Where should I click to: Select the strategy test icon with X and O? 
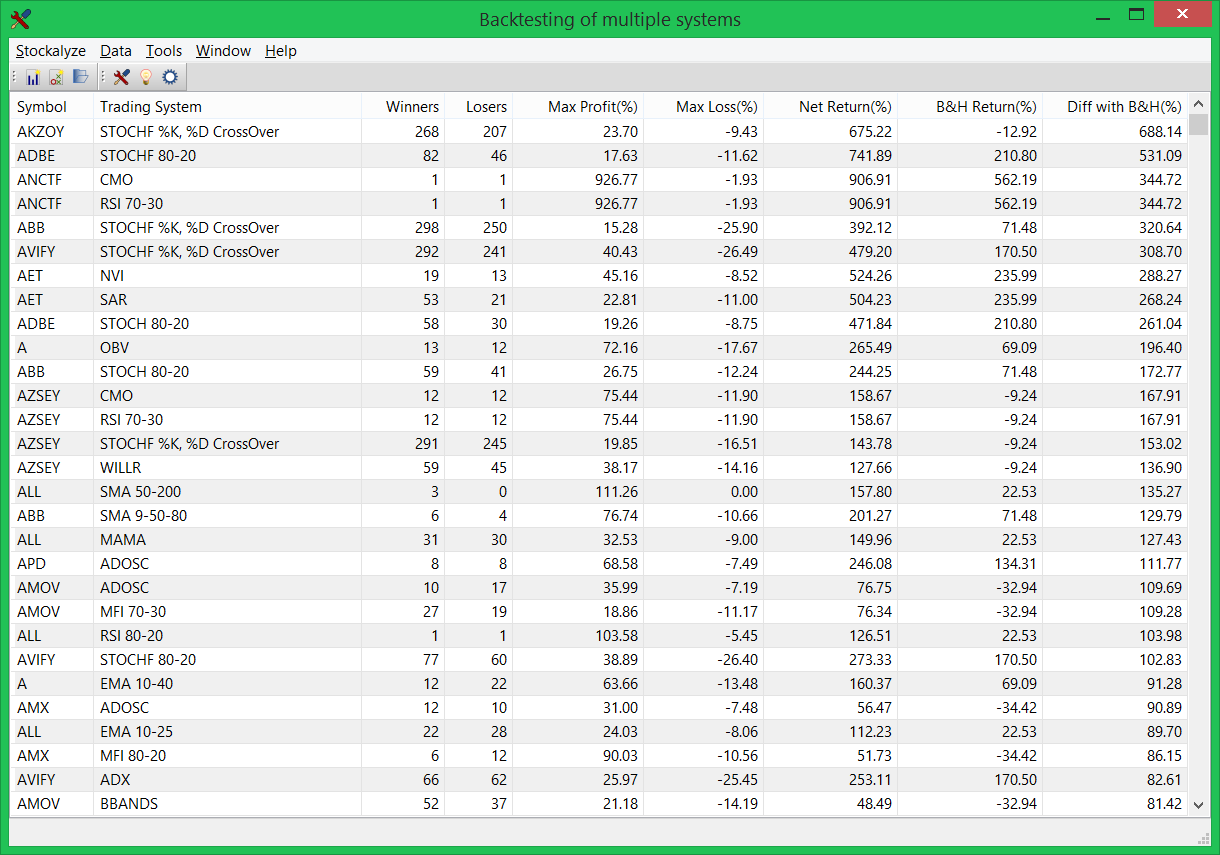56,77
